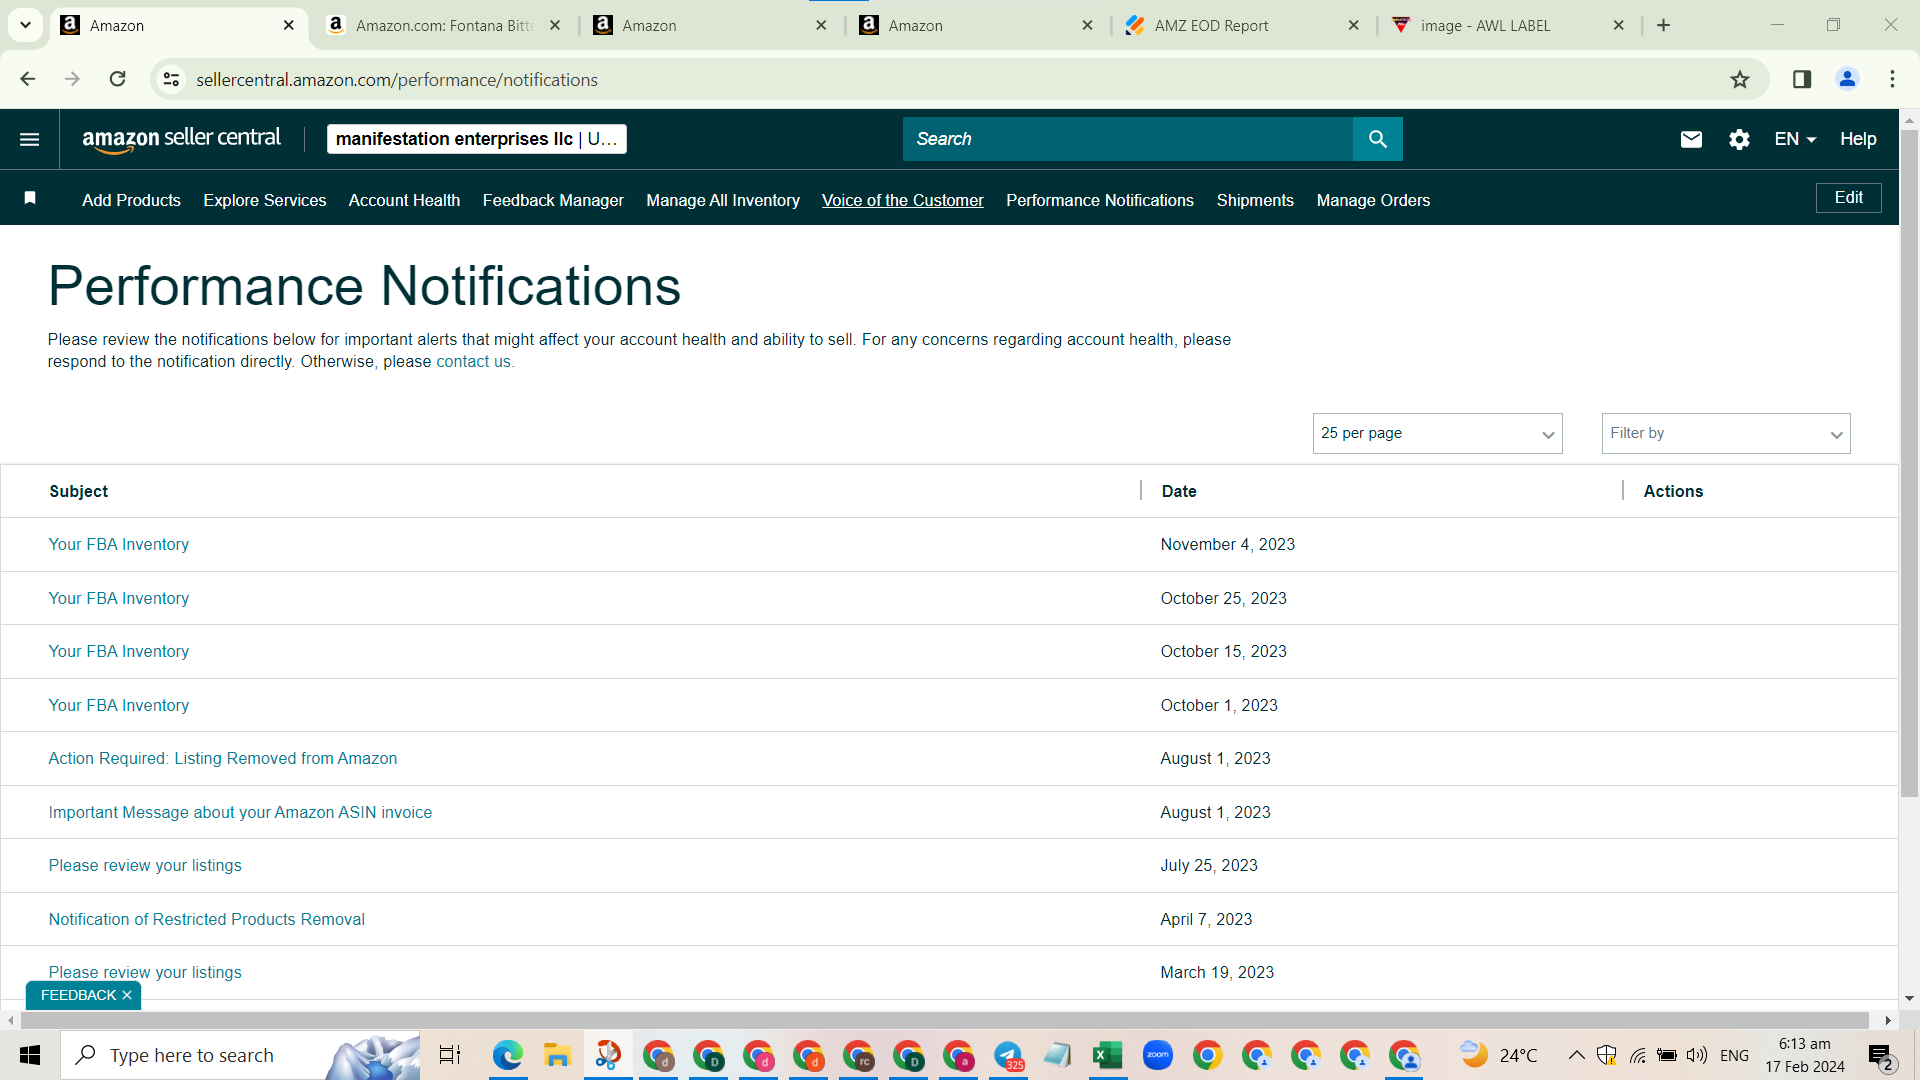Open the Chrome three-dot menu

1892,79
